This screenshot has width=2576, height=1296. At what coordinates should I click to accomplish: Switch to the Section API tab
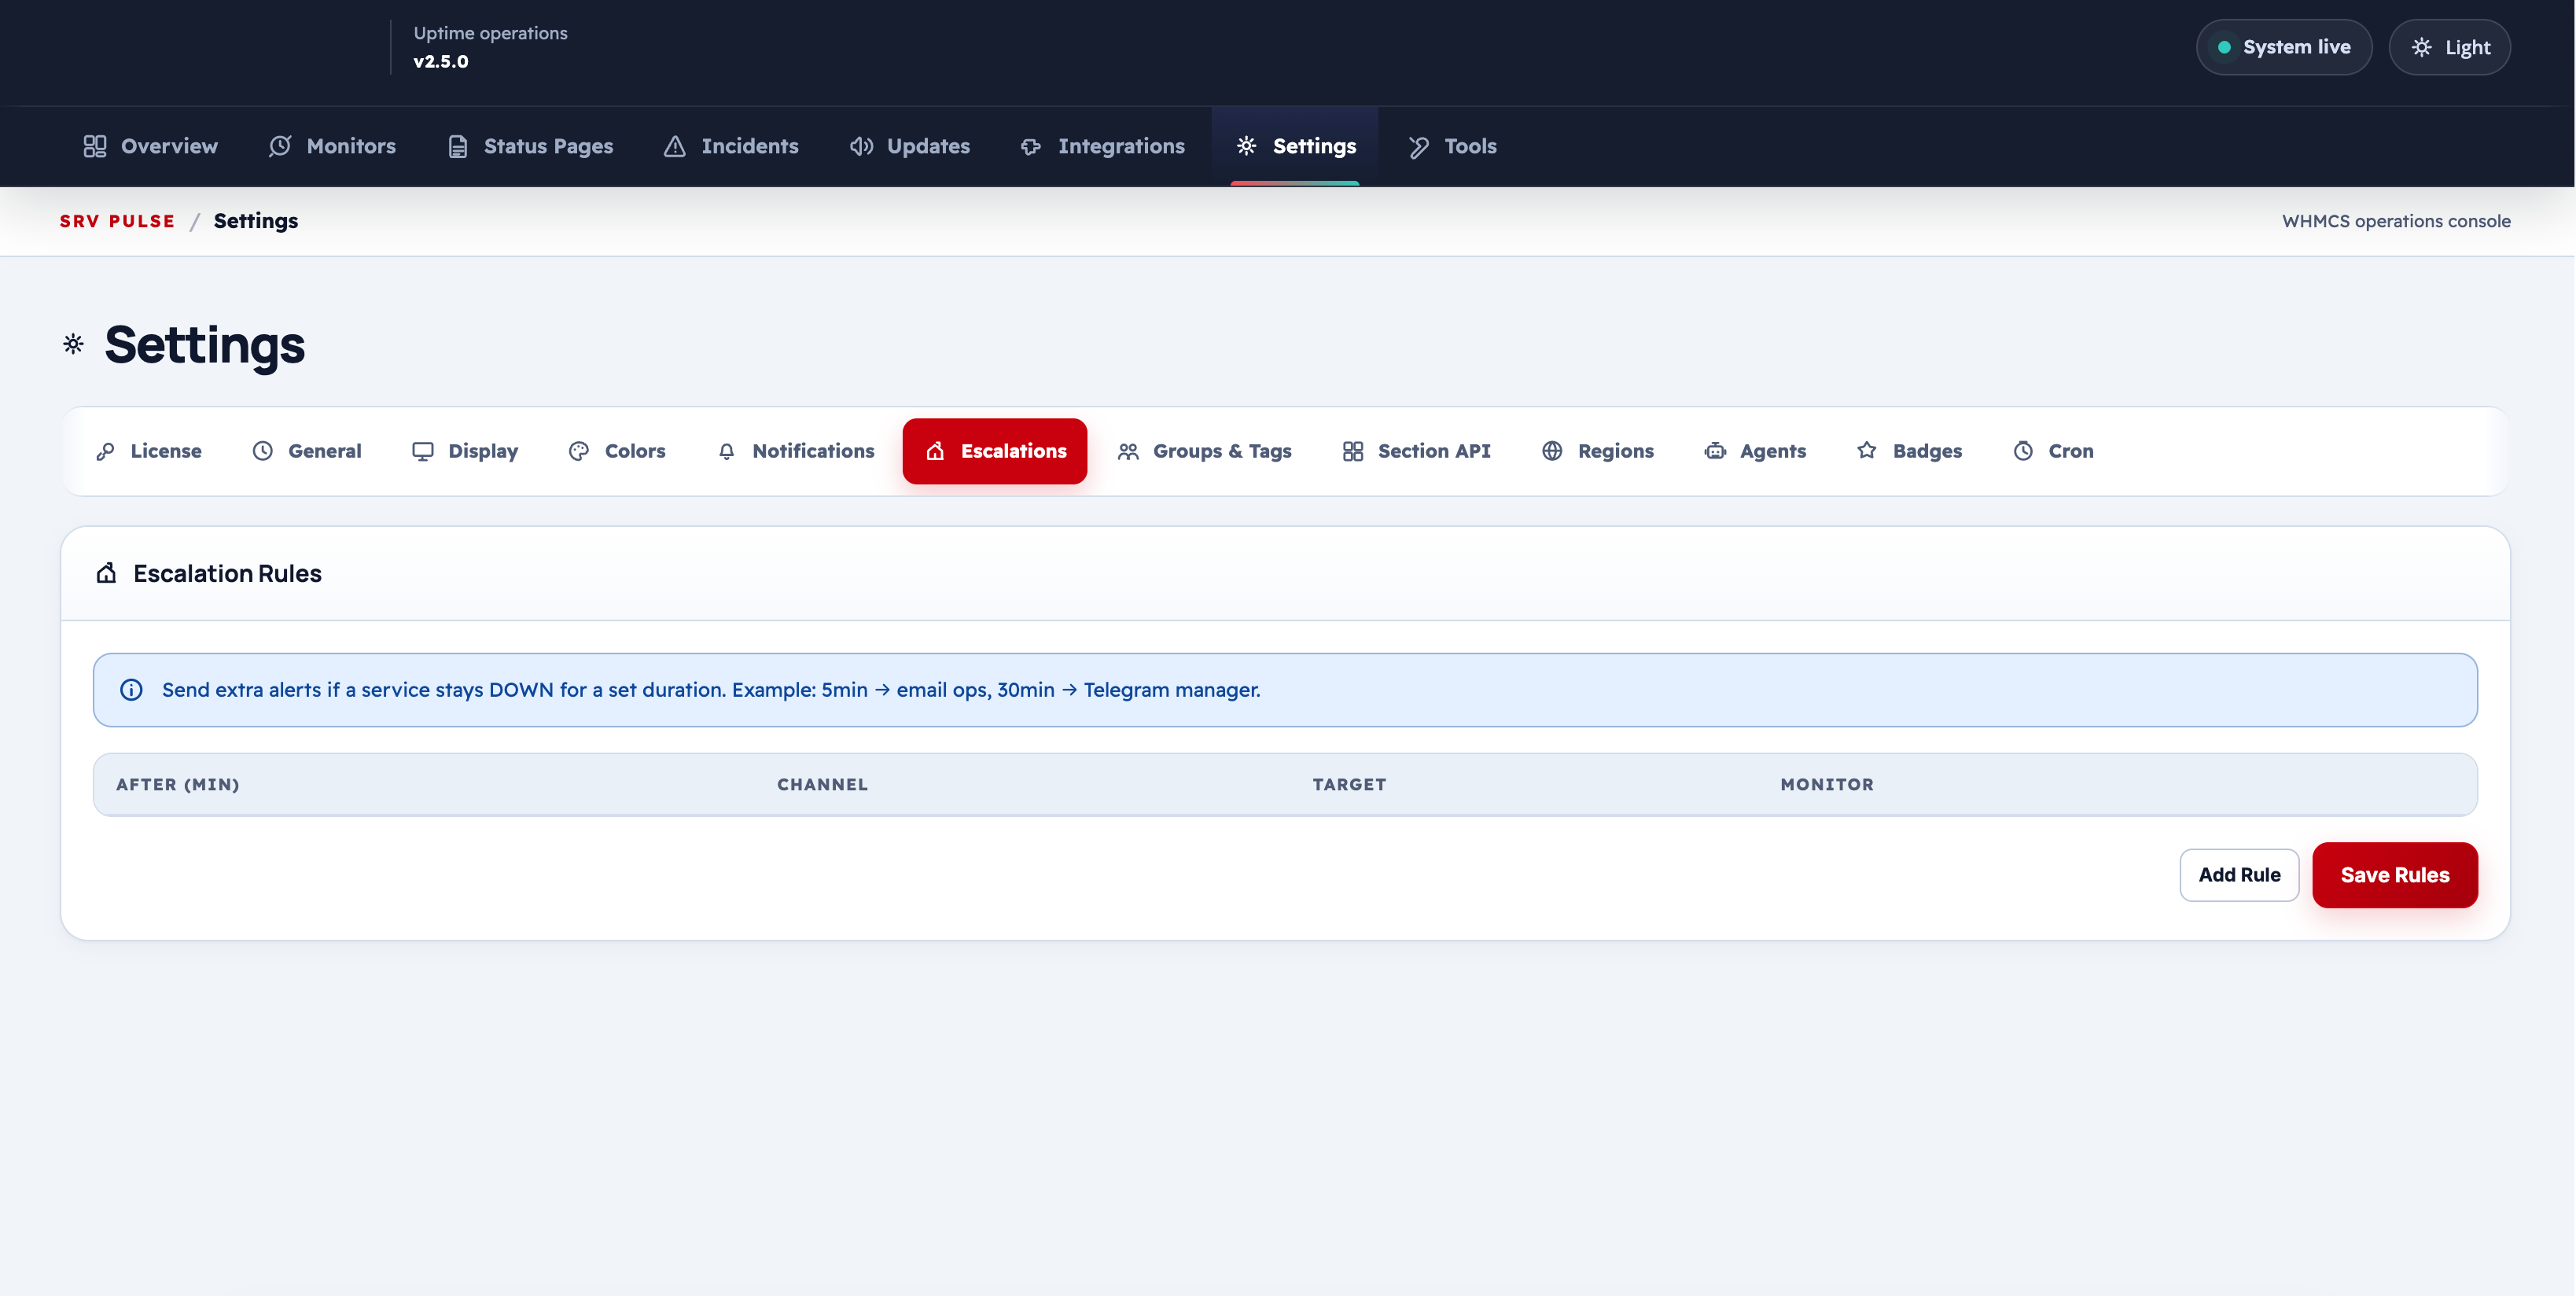(x=1417, y=451)
